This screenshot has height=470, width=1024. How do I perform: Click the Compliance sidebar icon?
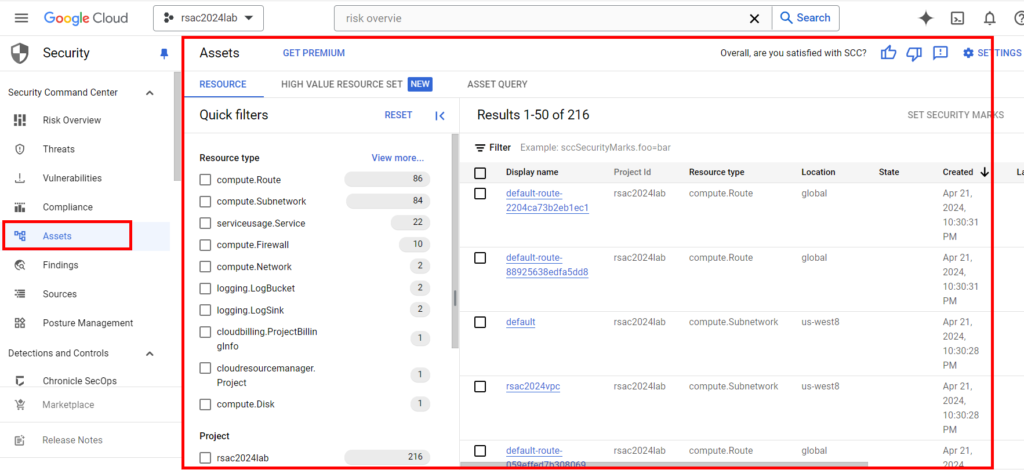[x=20, y=207]
